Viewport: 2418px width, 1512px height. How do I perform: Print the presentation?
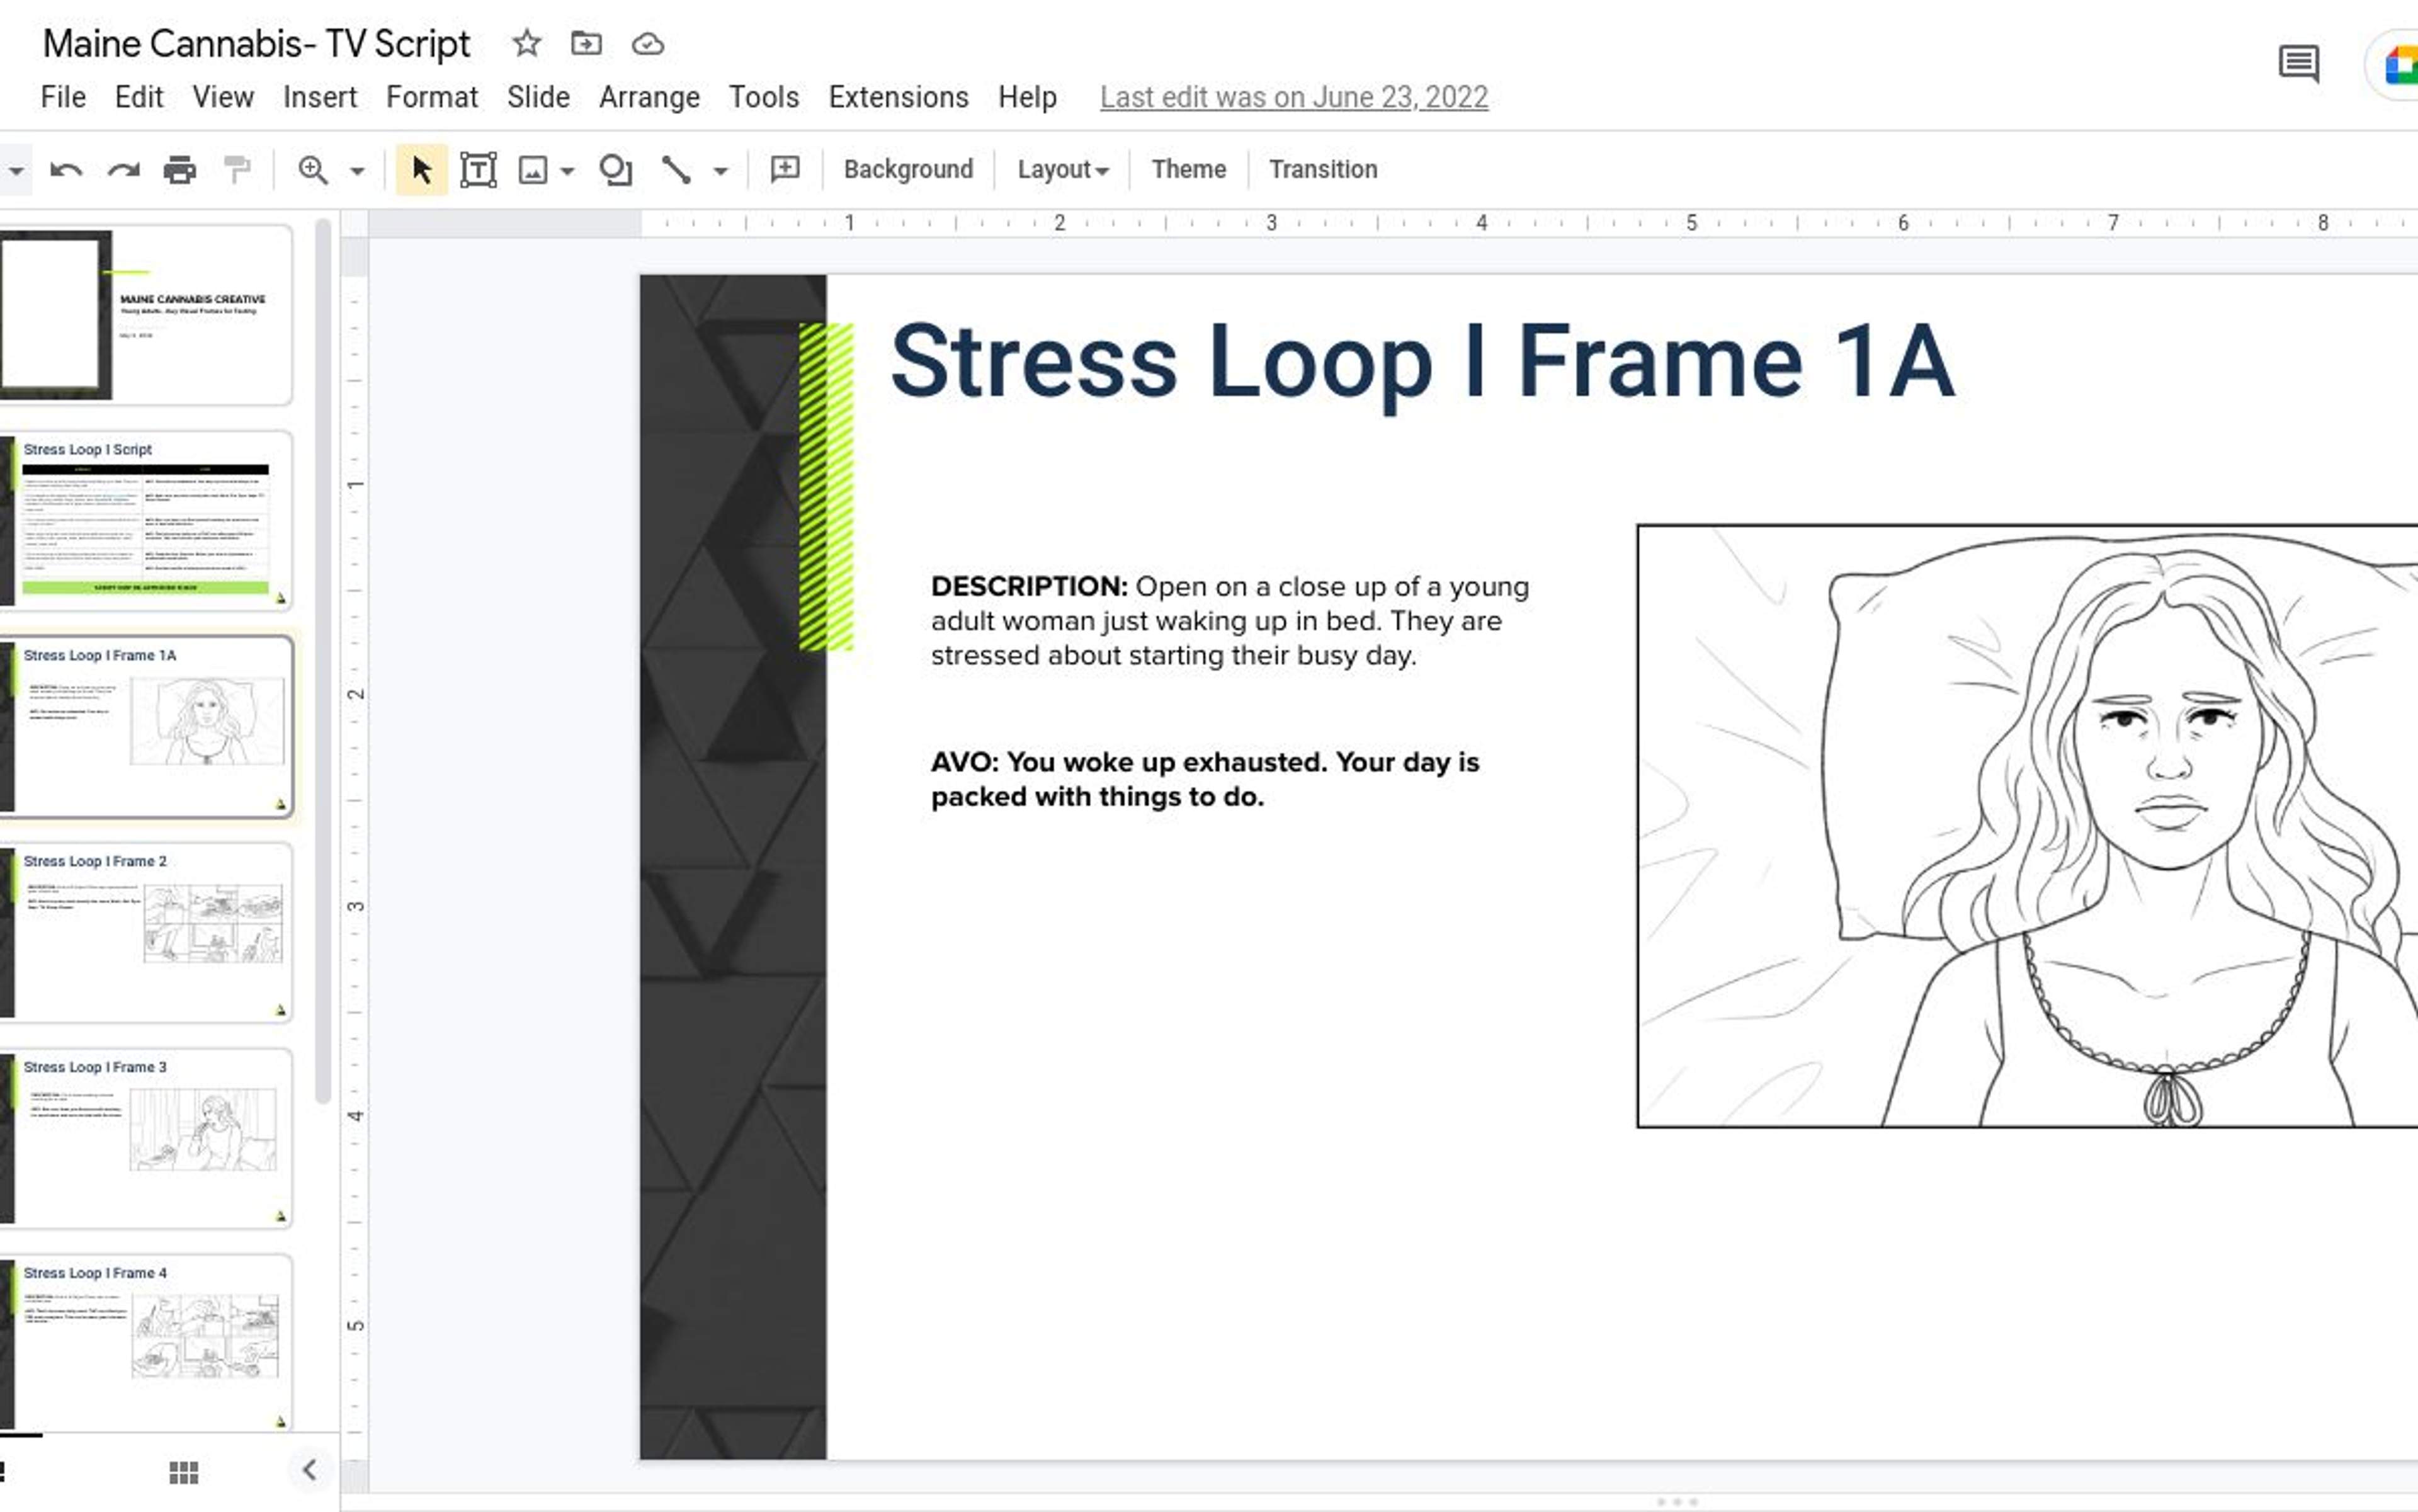point(180,170)
